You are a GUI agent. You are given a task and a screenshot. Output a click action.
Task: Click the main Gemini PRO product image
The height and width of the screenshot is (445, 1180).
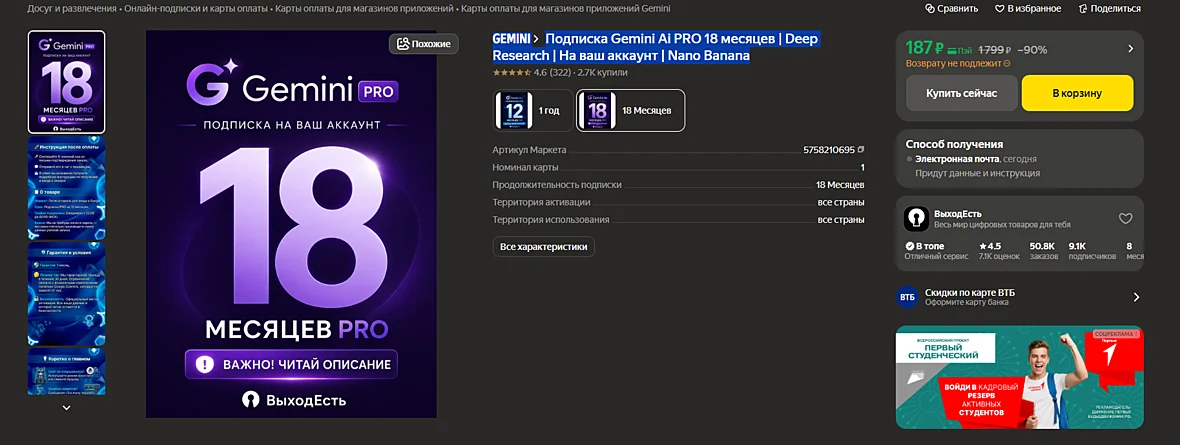point(291,224)
